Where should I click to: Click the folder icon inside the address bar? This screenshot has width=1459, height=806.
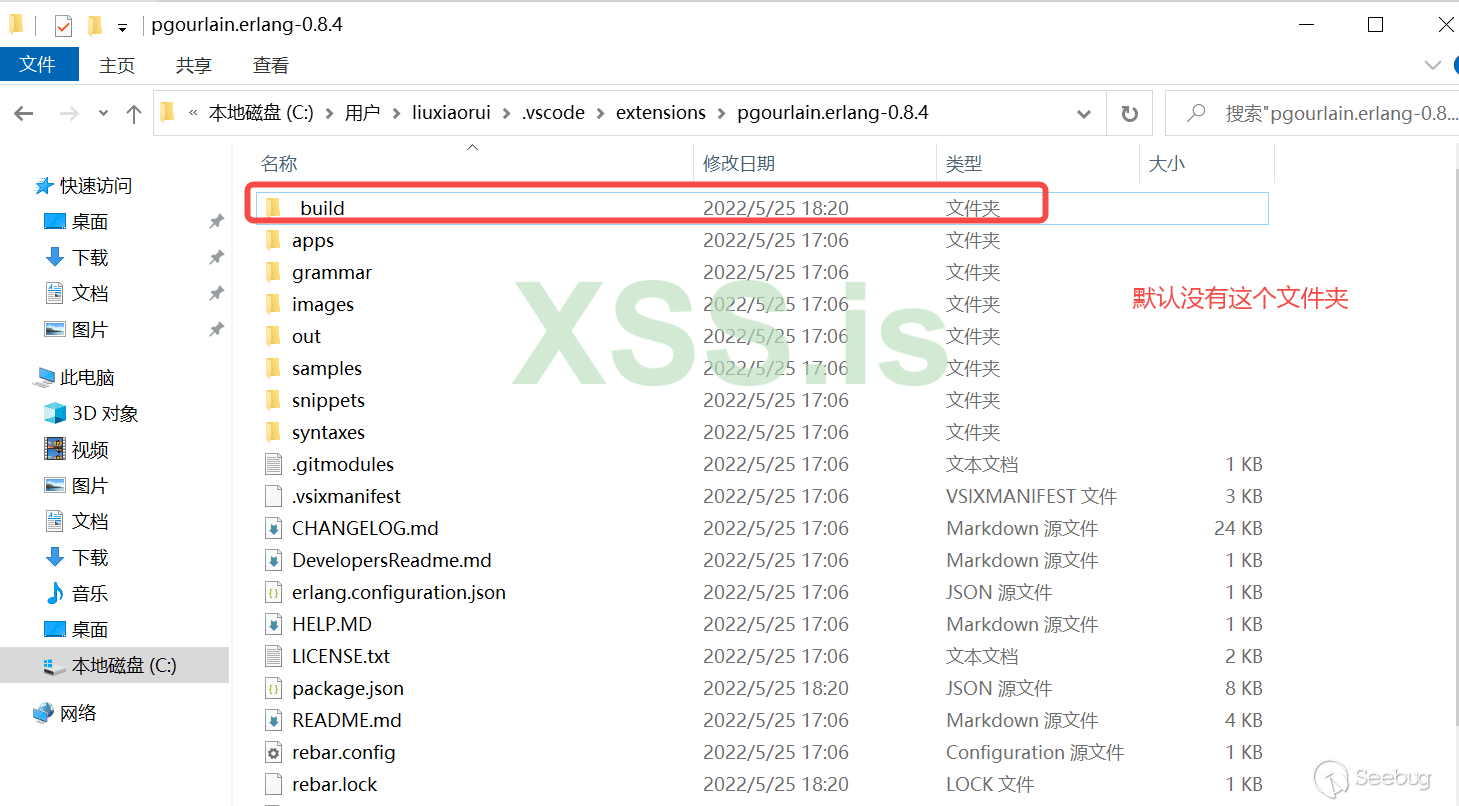click(168, 112)
